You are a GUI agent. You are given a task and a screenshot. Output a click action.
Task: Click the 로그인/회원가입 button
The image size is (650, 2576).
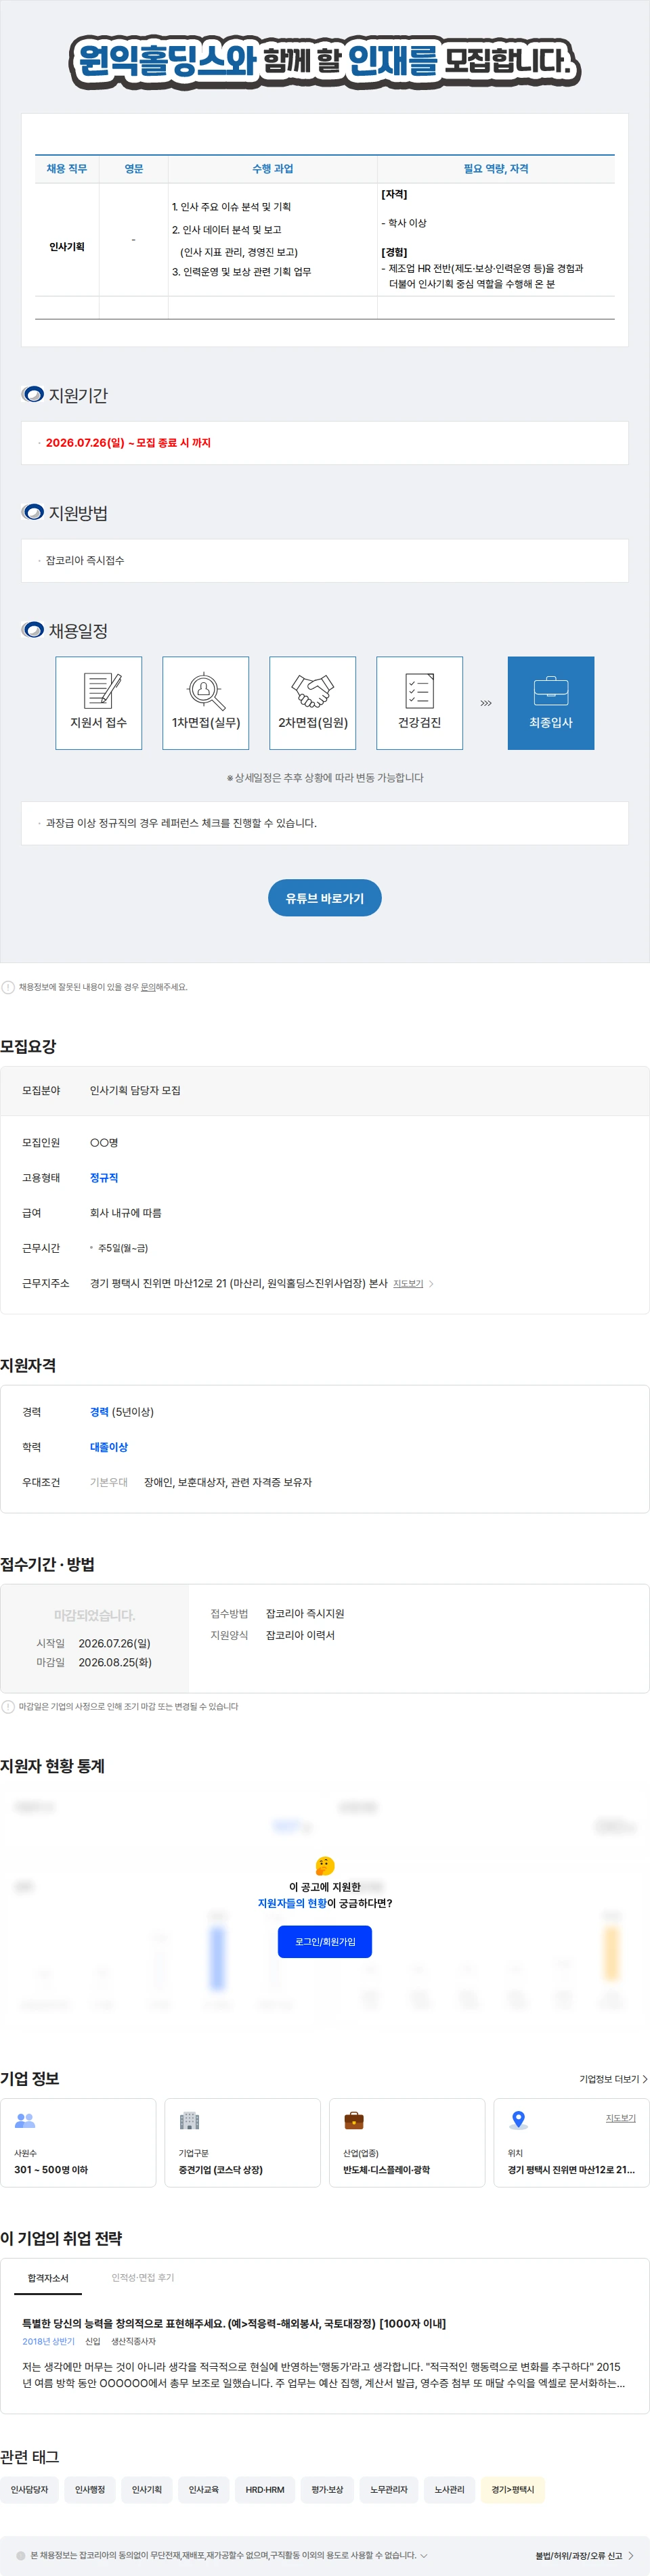pyautogui.click(x=325, y=1941)
